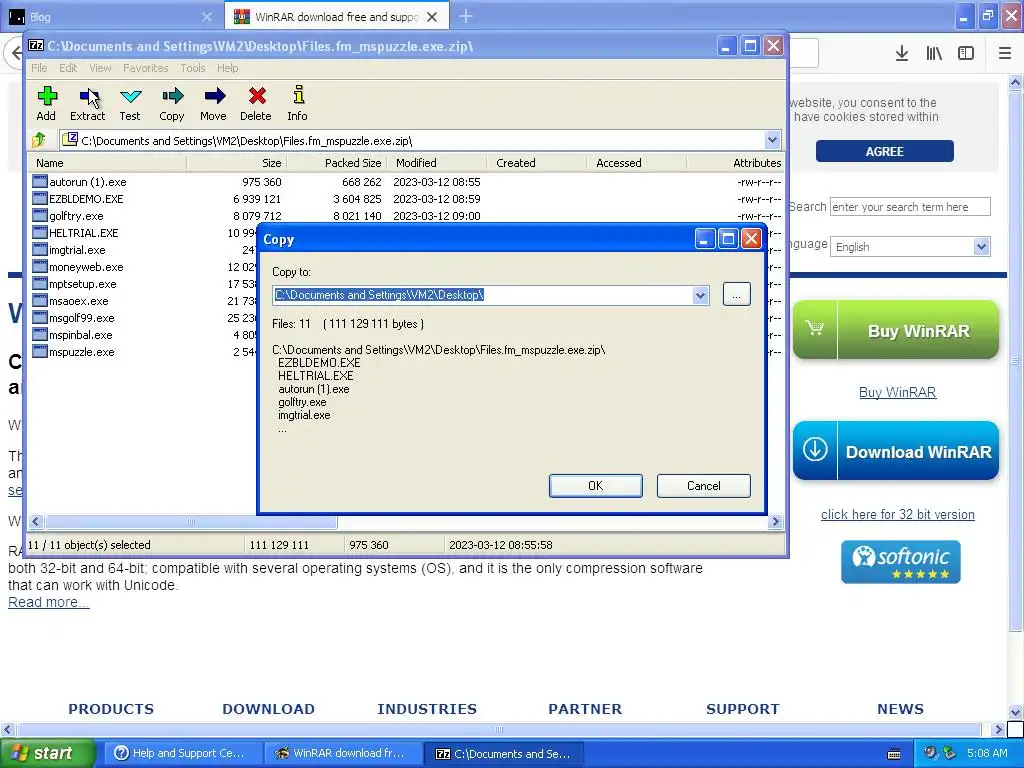The height and width of the screenshot is (768, 1024).
Task: Open the browser hamburger menu
Action: click(1004, 54)
